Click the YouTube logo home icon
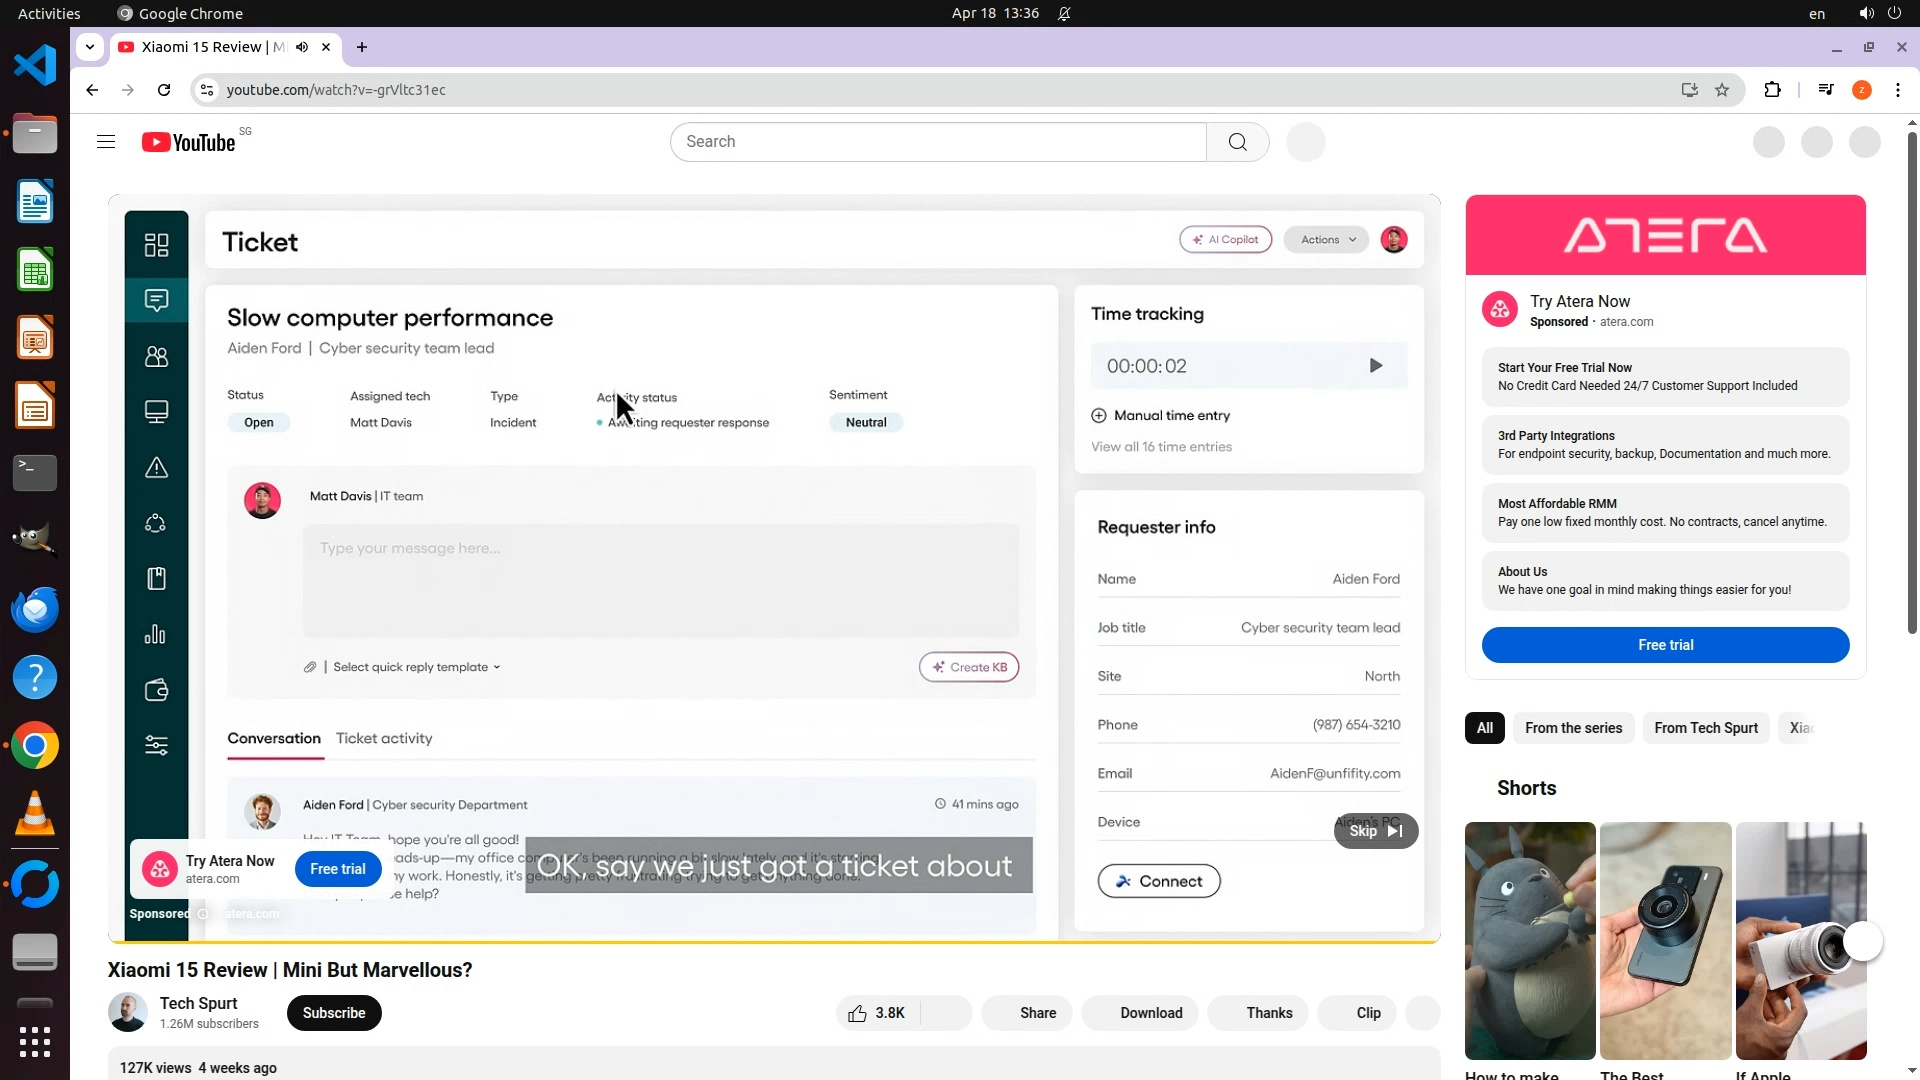The width and height of the screenshot is (1920, 1080). tap(189, 142)
